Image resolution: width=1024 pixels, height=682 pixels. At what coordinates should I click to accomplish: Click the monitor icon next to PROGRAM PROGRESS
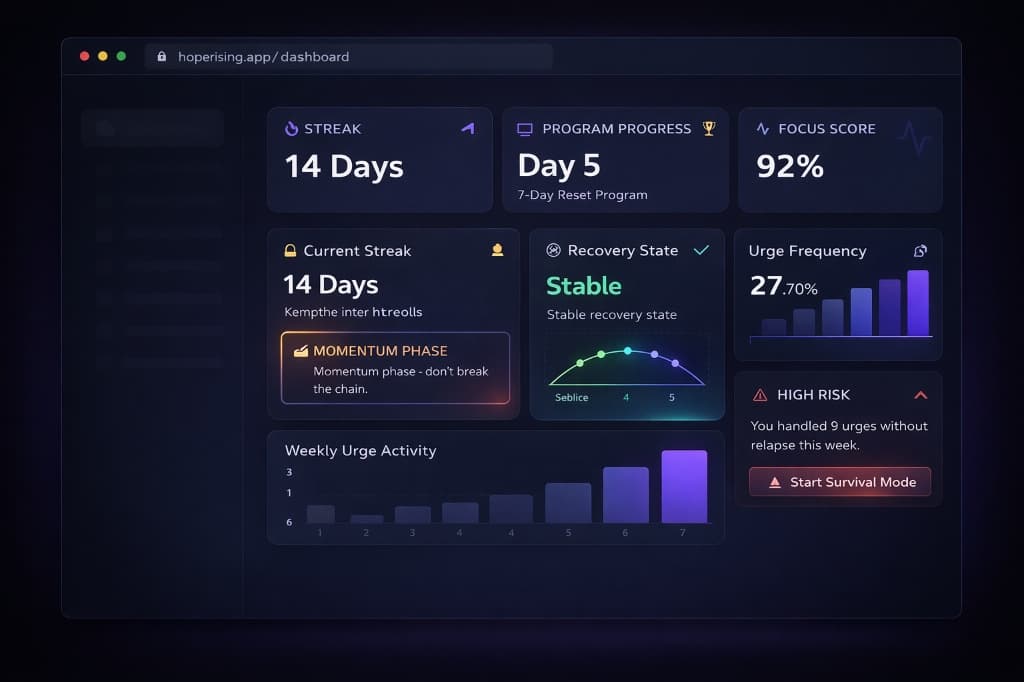(526, 129)
